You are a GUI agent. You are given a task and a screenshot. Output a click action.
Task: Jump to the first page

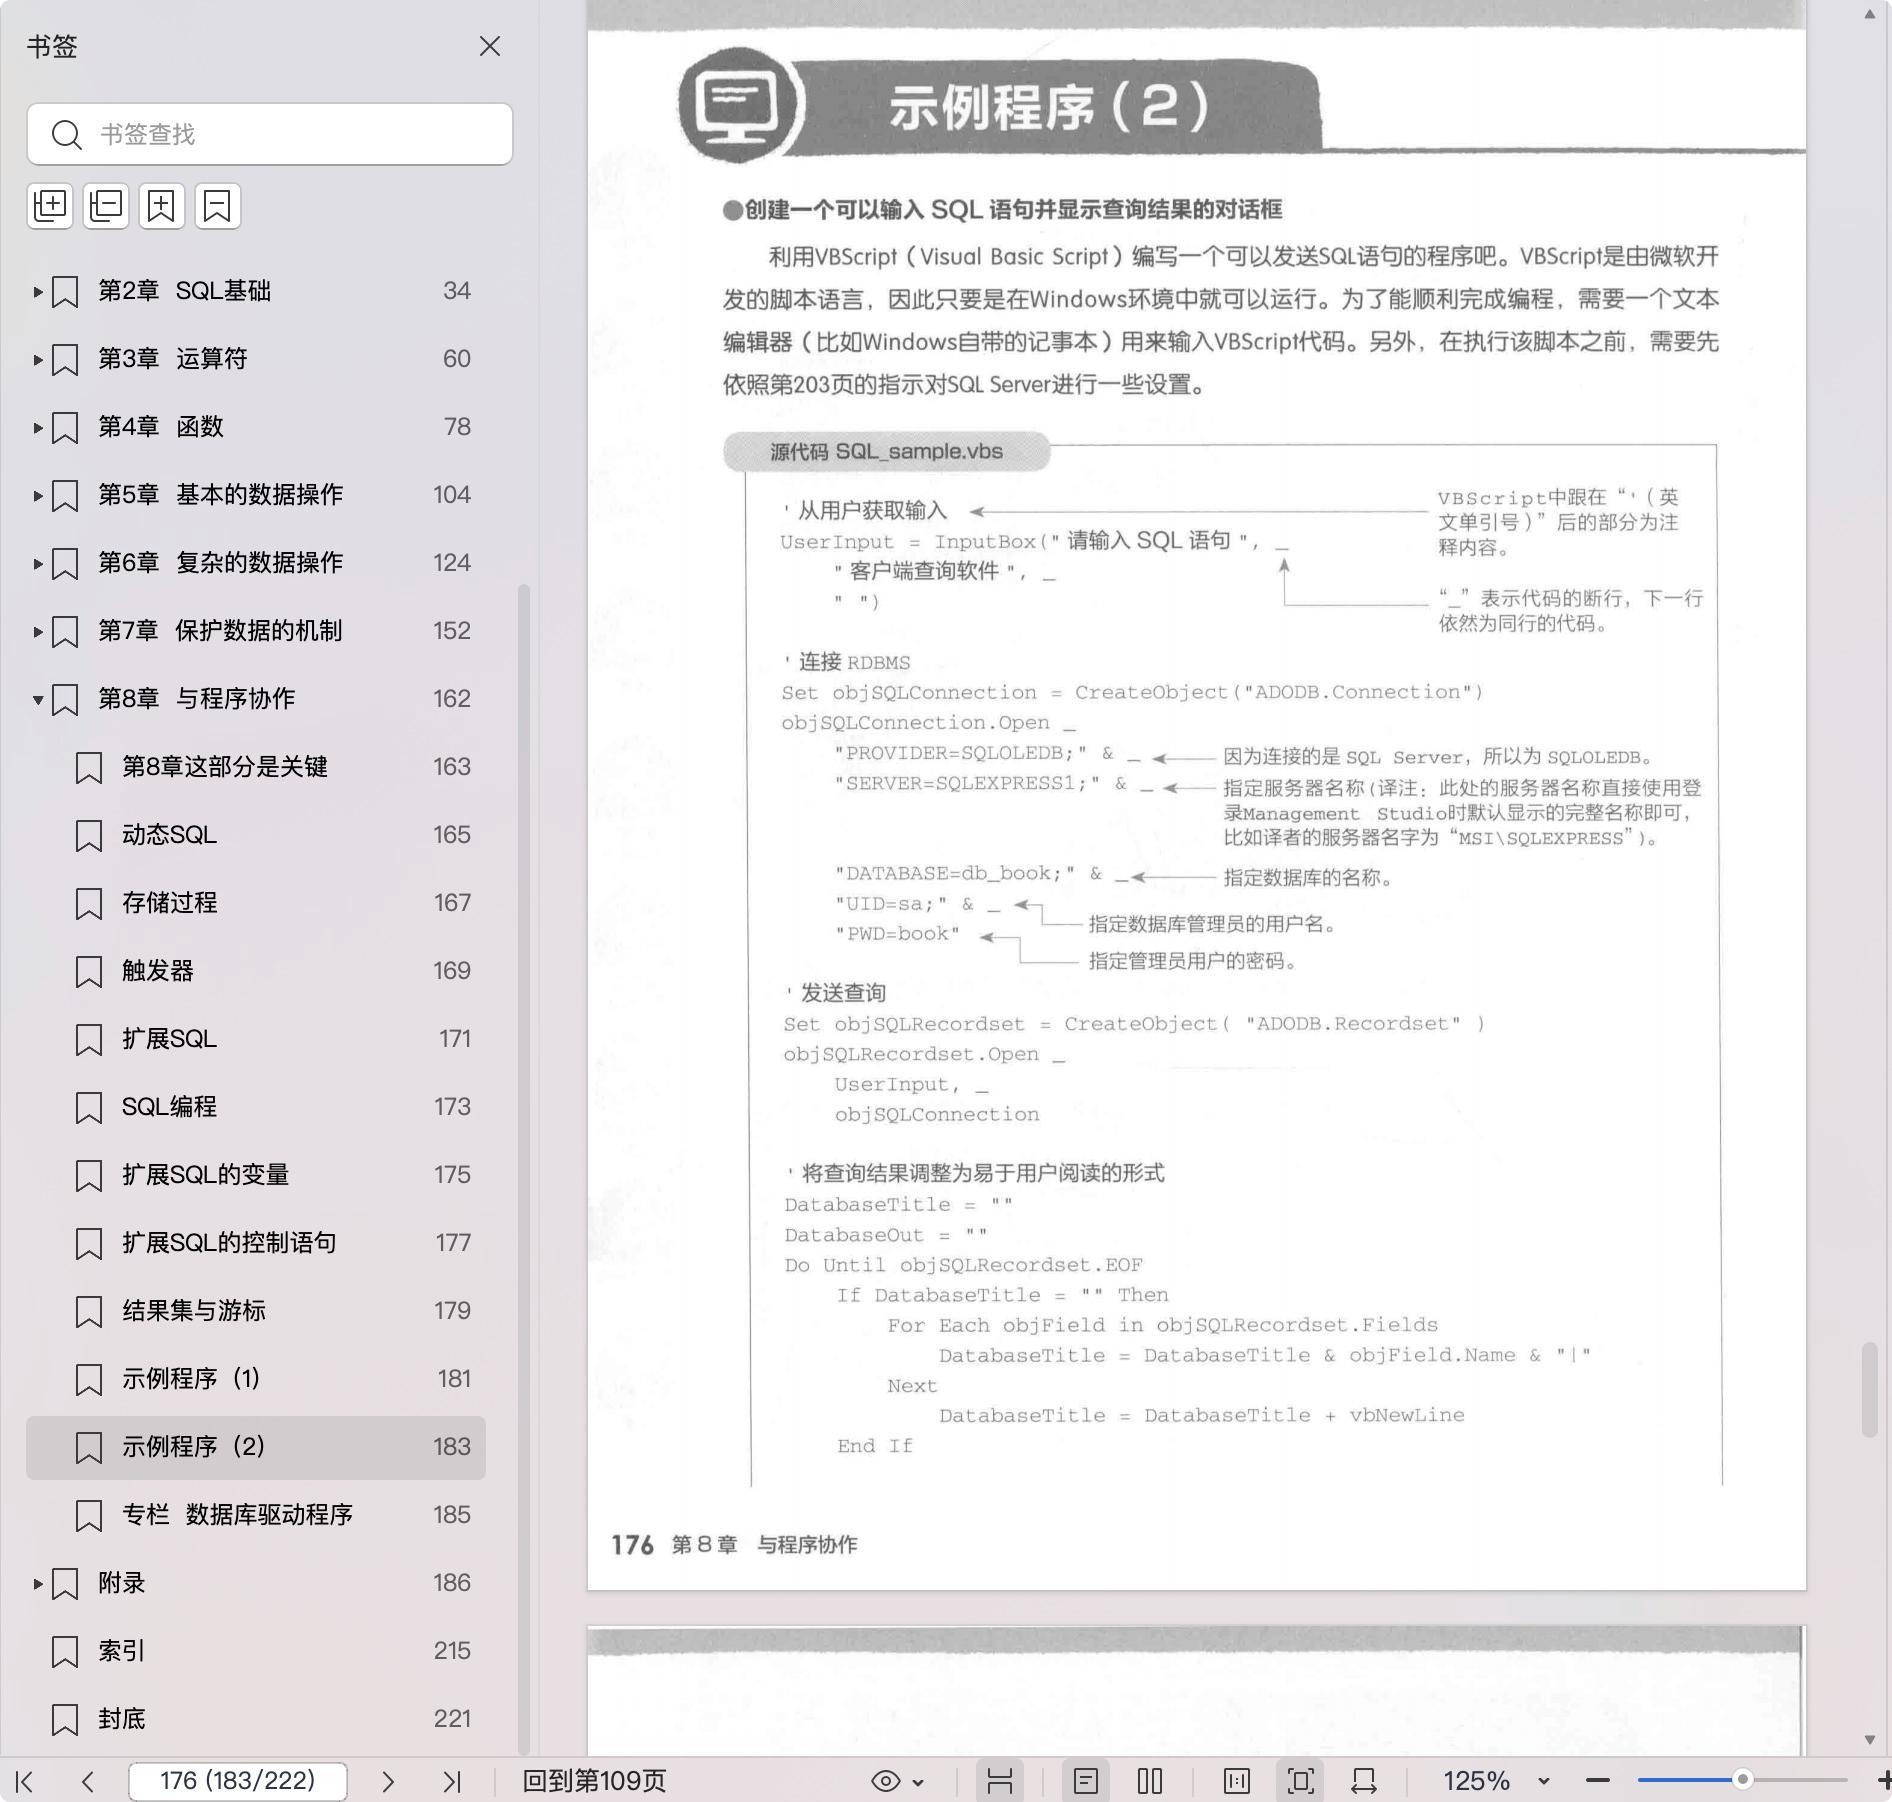[25, 1781]
